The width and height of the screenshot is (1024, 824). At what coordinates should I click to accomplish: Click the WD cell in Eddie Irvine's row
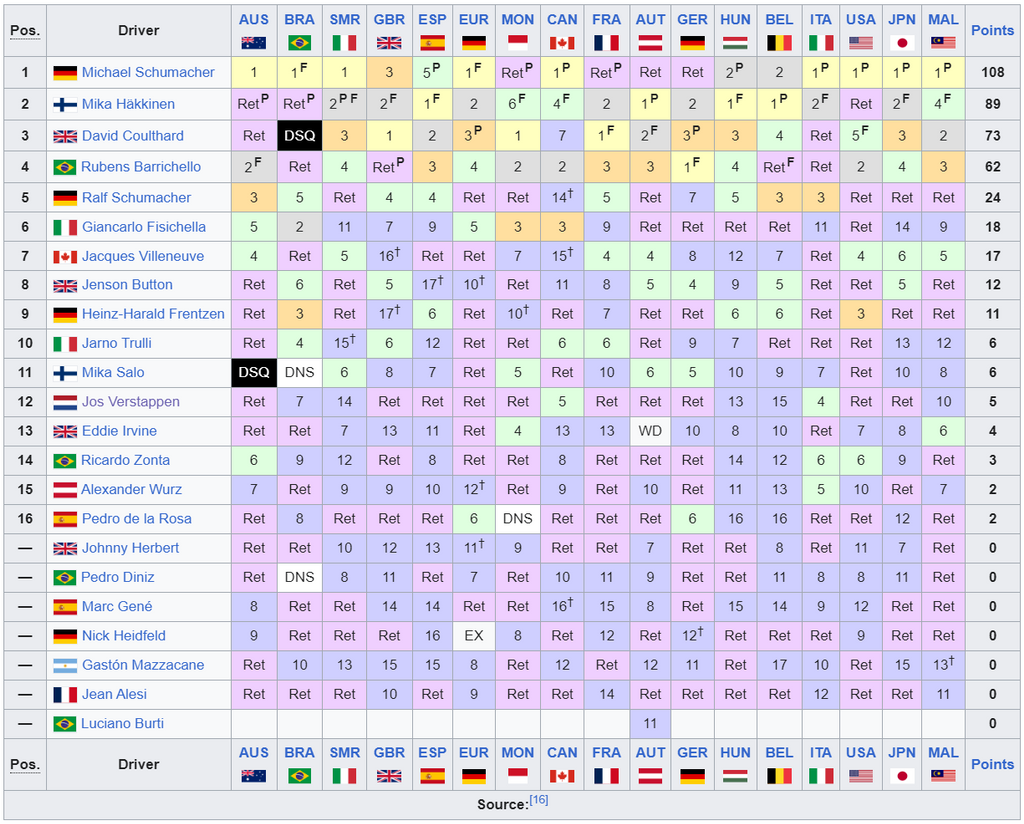(650, 431)
